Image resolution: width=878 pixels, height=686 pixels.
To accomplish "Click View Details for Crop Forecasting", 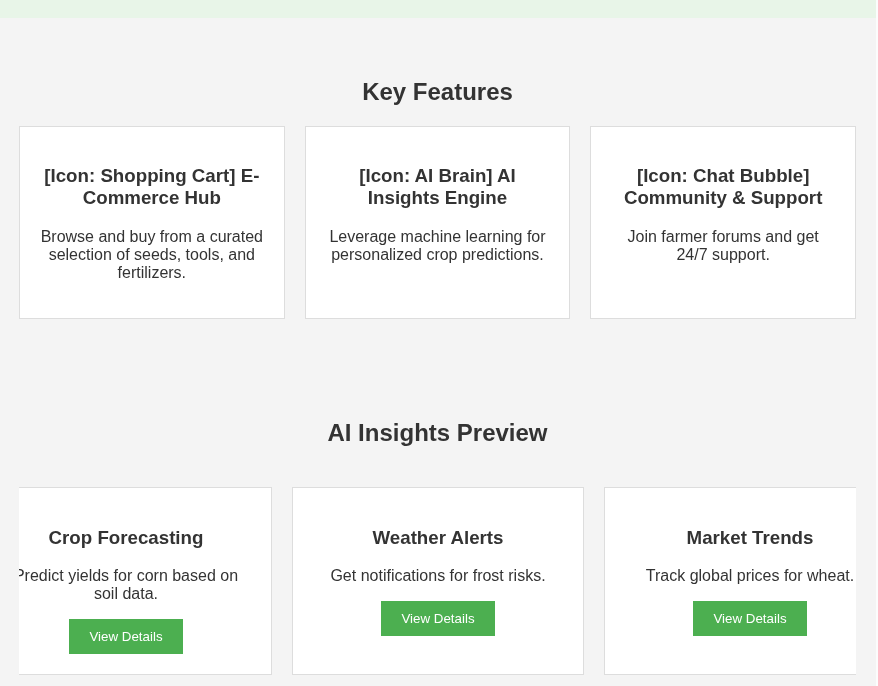I will tap(126, 636).
